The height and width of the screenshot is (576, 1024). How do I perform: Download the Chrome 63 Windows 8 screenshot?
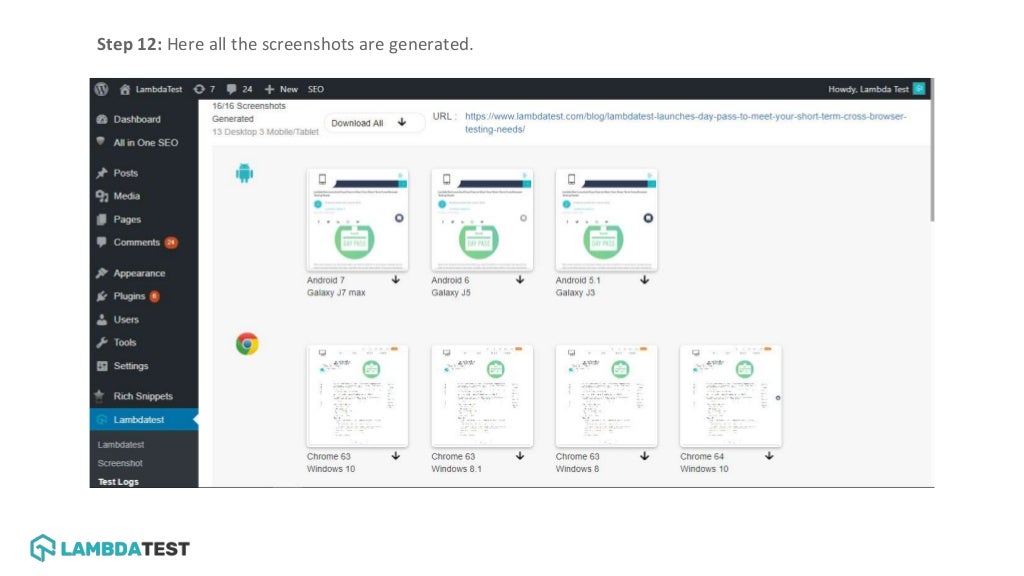[645, 456]
